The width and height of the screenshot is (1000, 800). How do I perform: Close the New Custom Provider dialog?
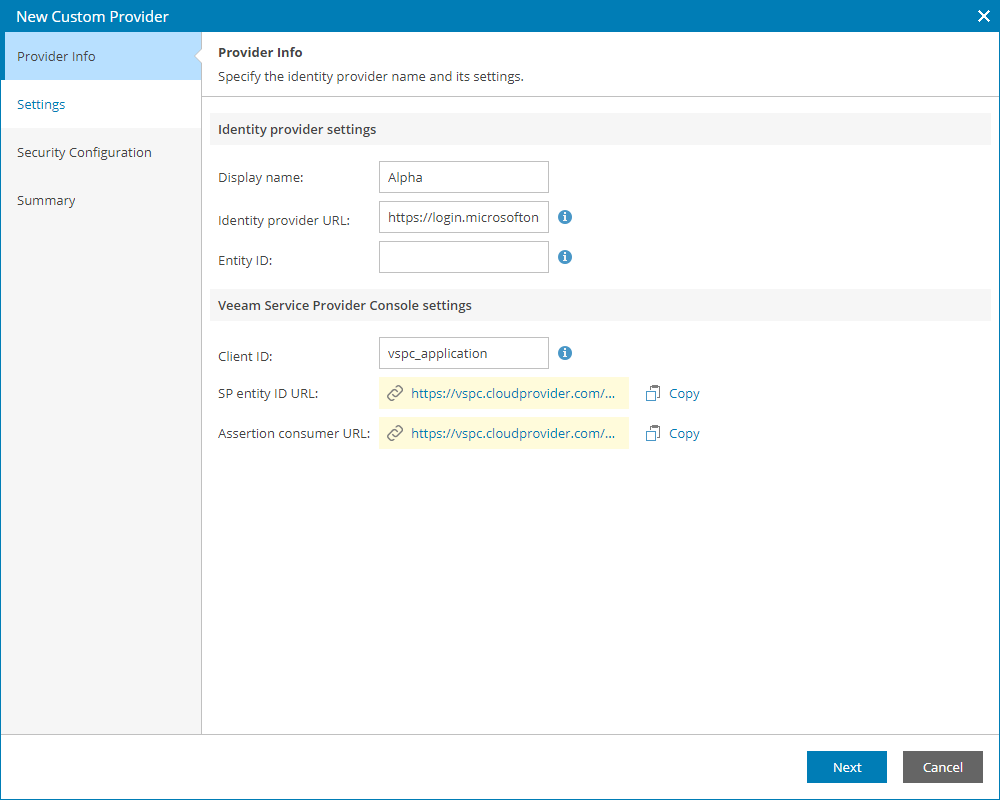(x=983, y=16)
